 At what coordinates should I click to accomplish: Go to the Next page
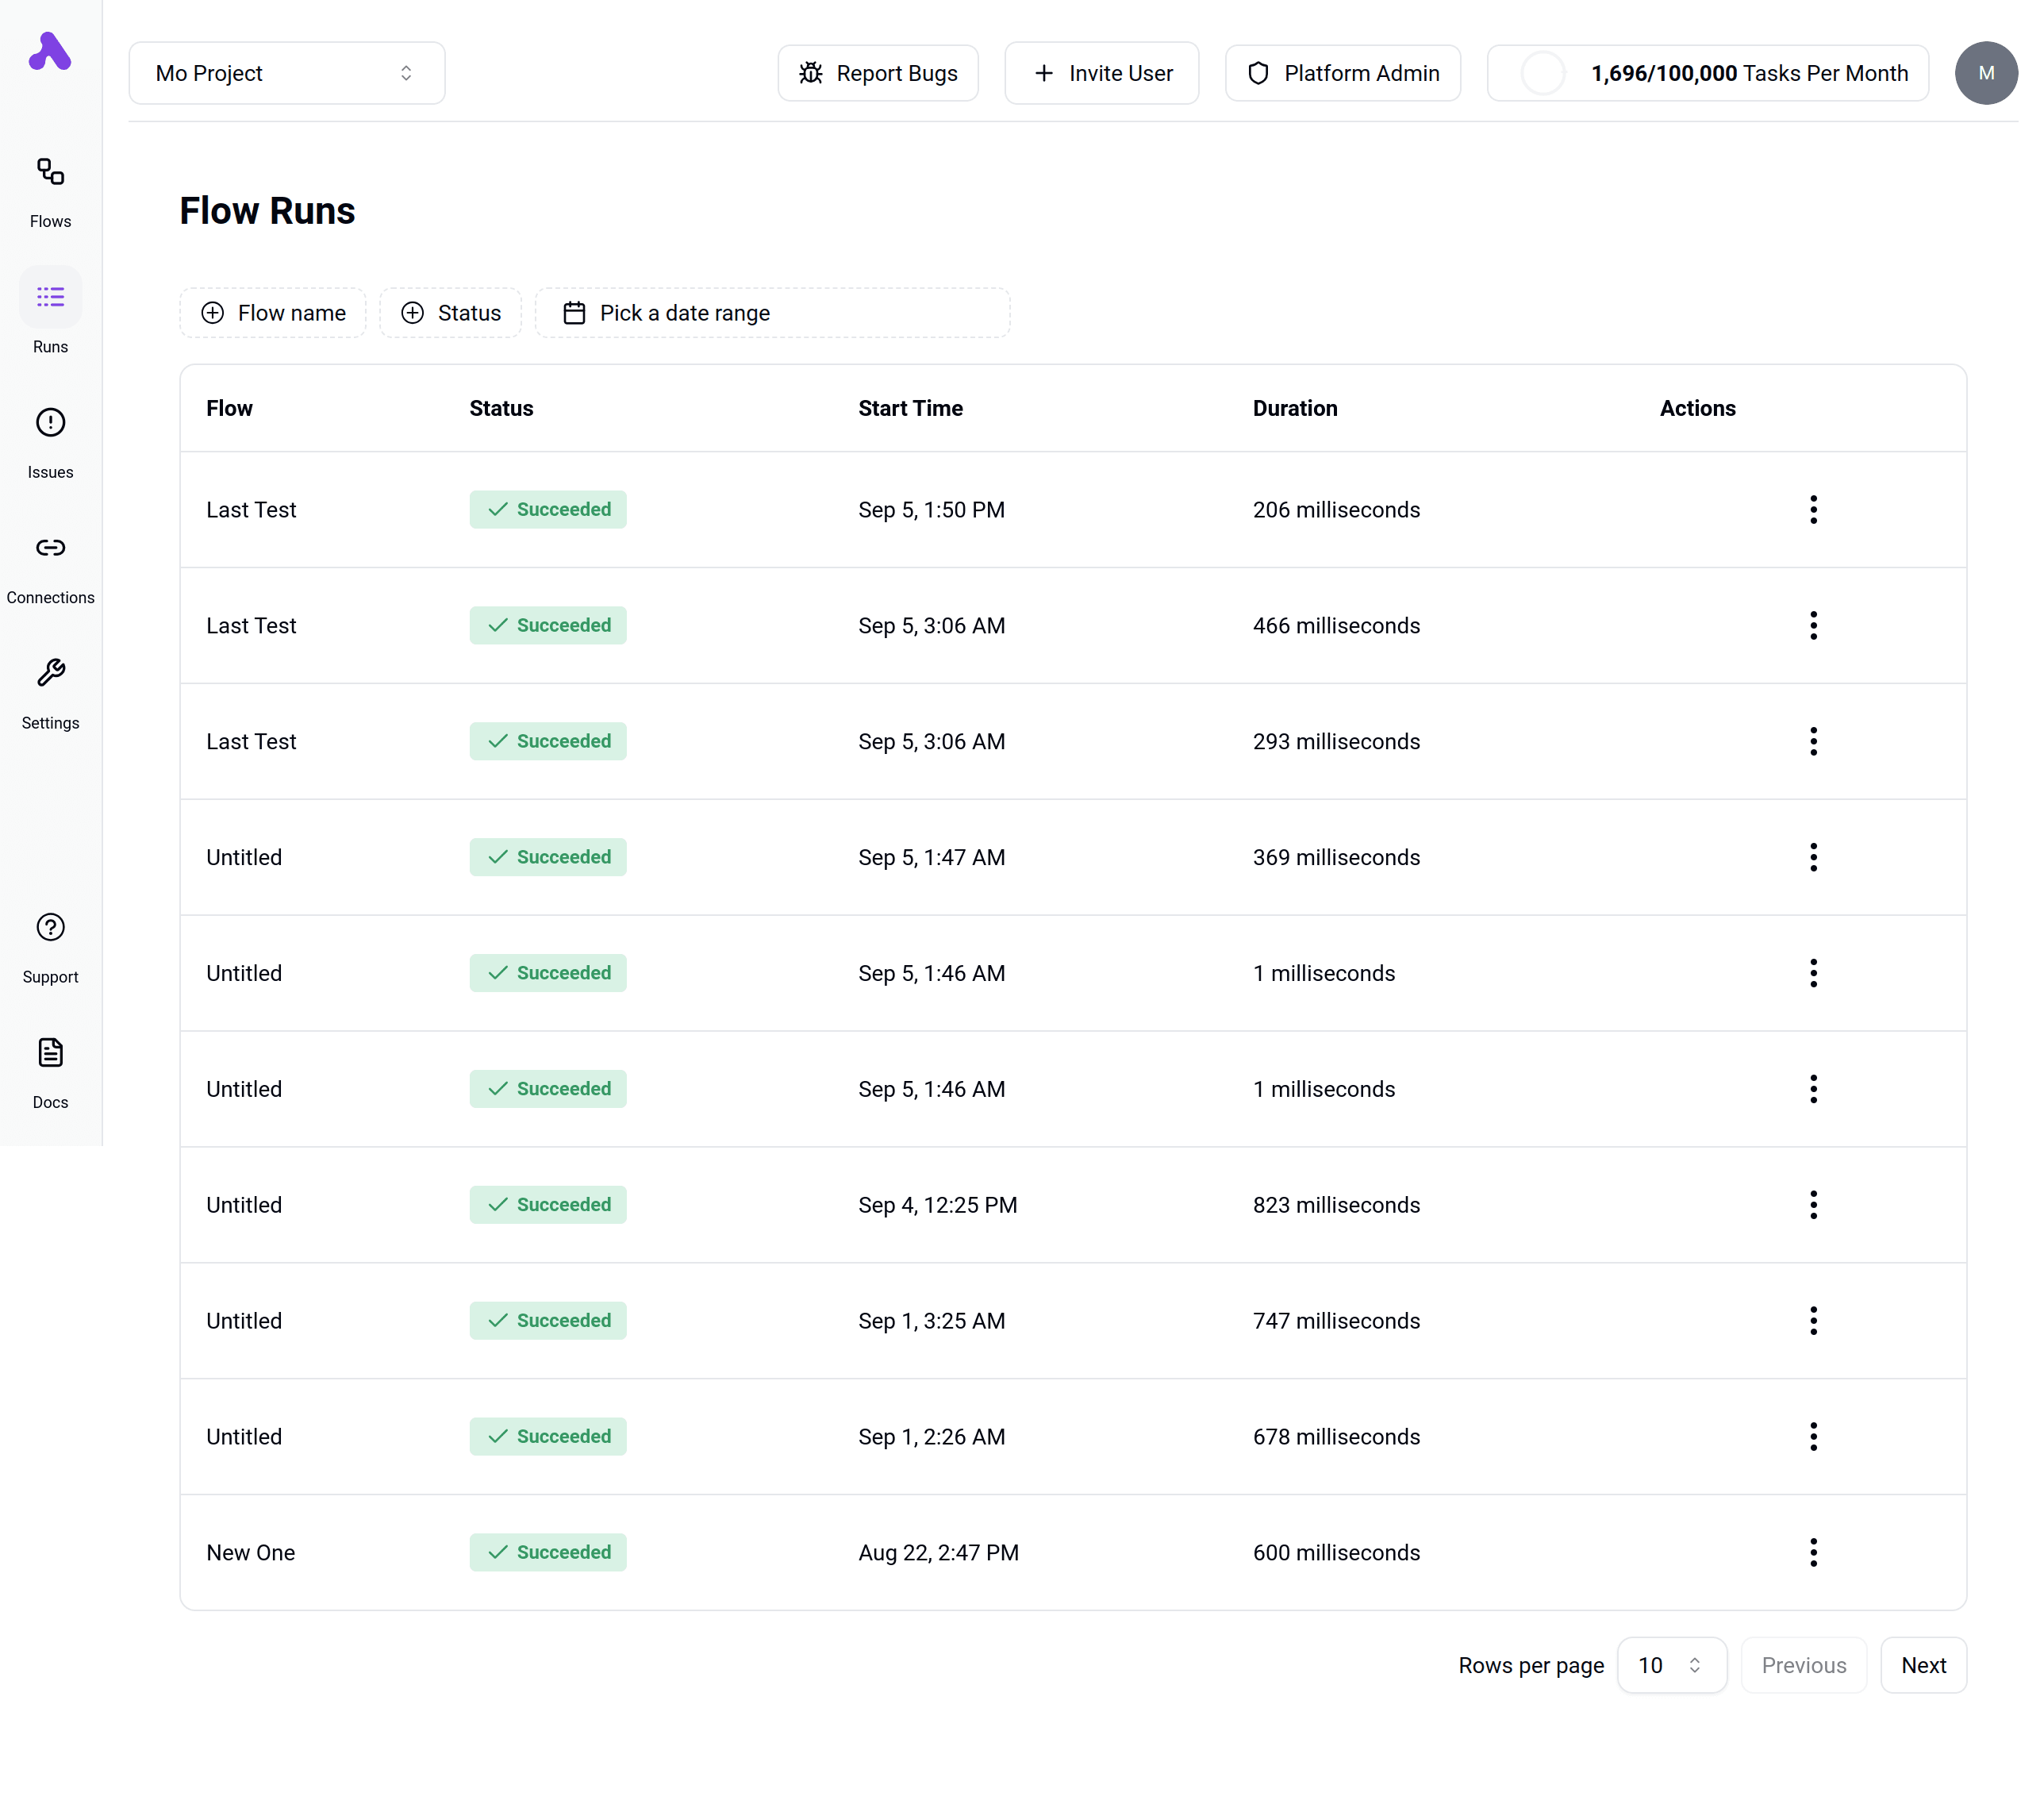click(1923, 1665)
